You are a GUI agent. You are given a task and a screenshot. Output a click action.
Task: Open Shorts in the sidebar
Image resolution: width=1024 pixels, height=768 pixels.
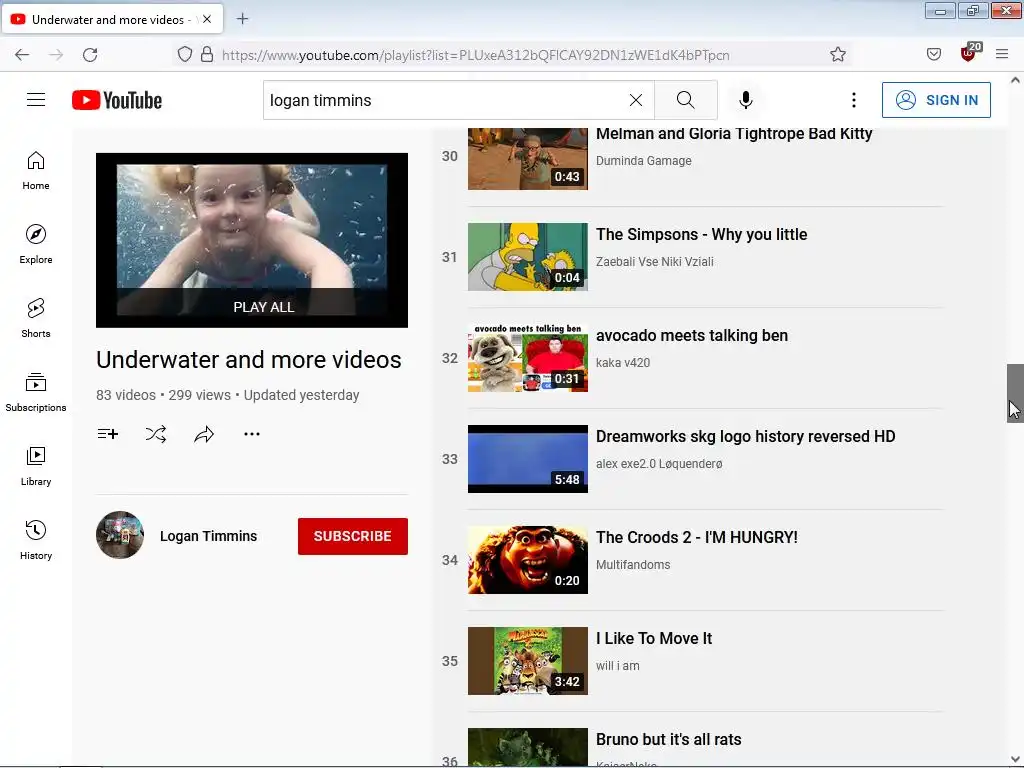coord(36,318)
